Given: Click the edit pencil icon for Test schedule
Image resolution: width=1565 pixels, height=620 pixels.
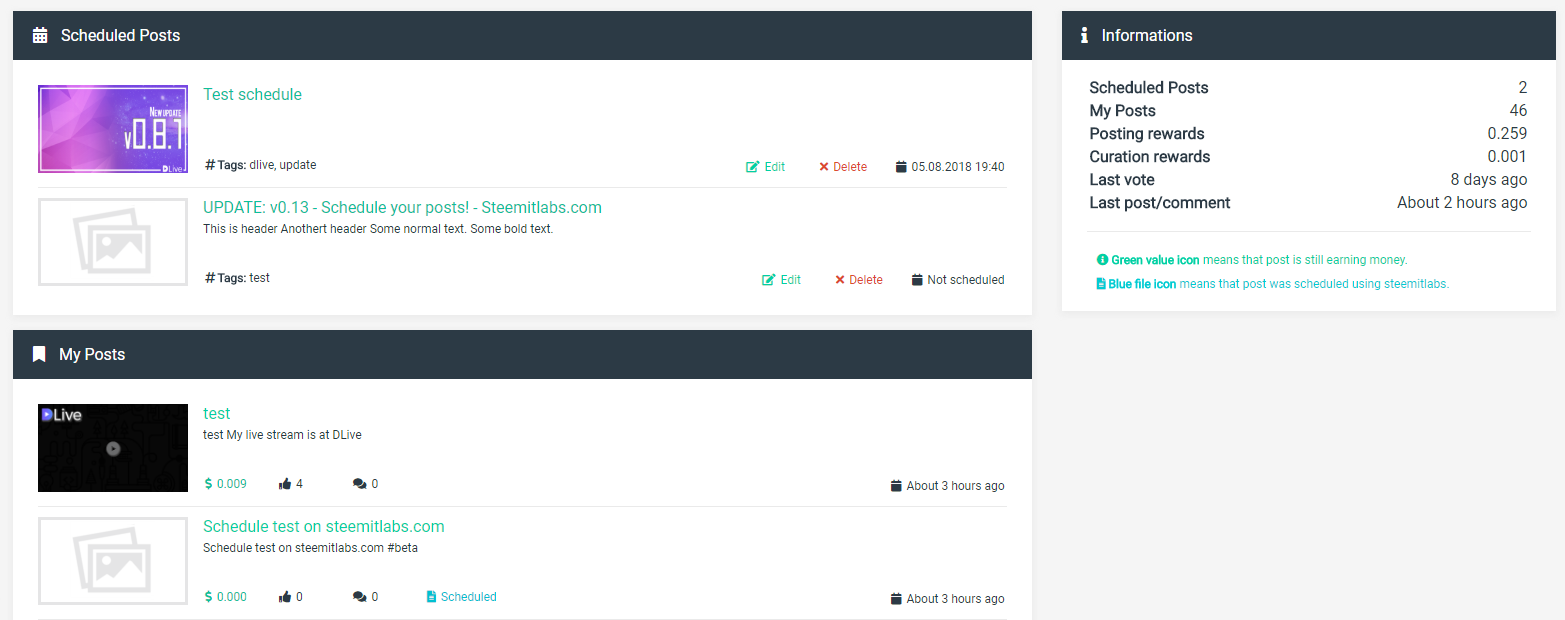Looking at the screenshot, I should pyautogui.click(x=753, y=167).
